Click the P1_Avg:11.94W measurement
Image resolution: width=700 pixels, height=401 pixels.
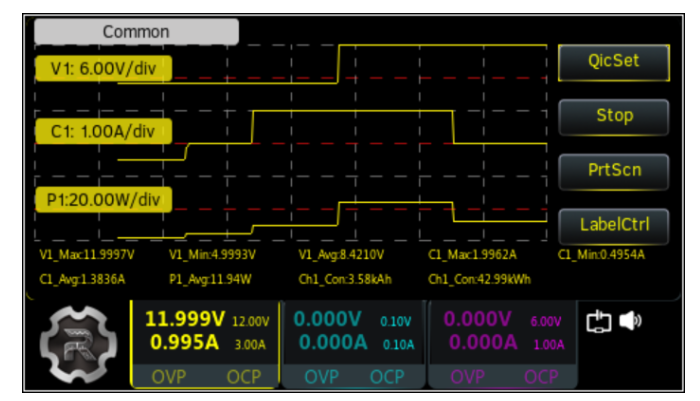point(210,279)
